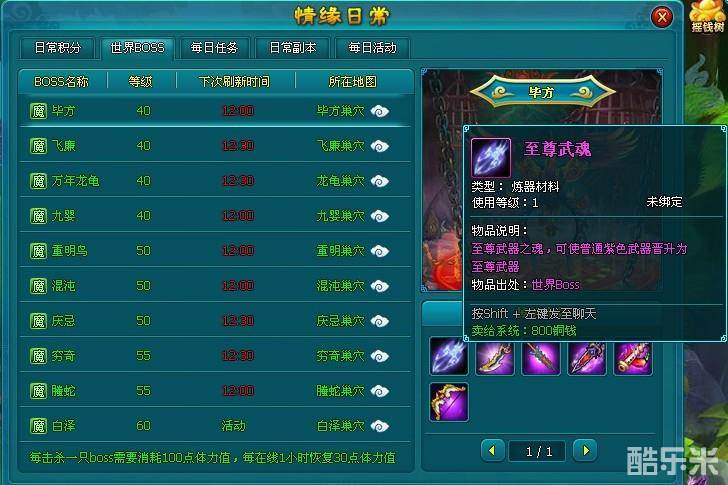View 毕方巢穴 map via eye icon
The width and height of the screenshot is (728, 485).
point(380,111)
